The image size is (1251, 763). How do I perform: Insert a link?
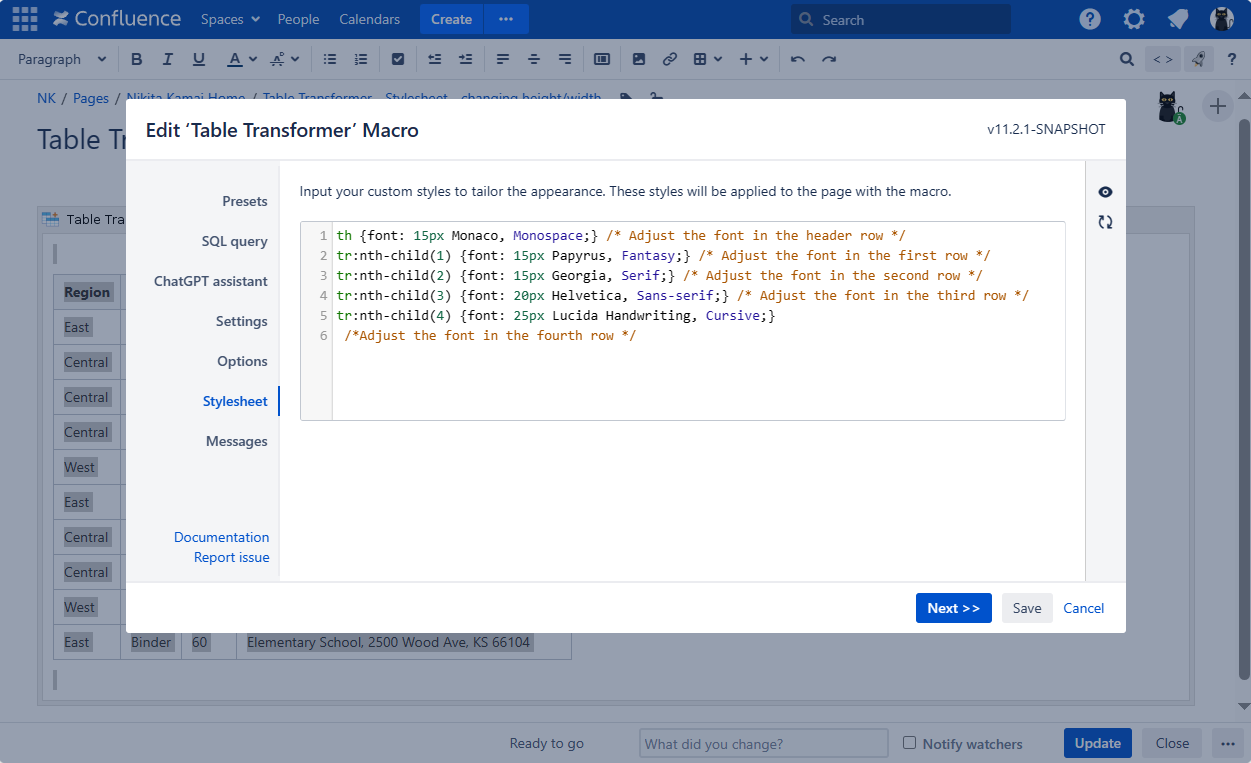(670, 59)
